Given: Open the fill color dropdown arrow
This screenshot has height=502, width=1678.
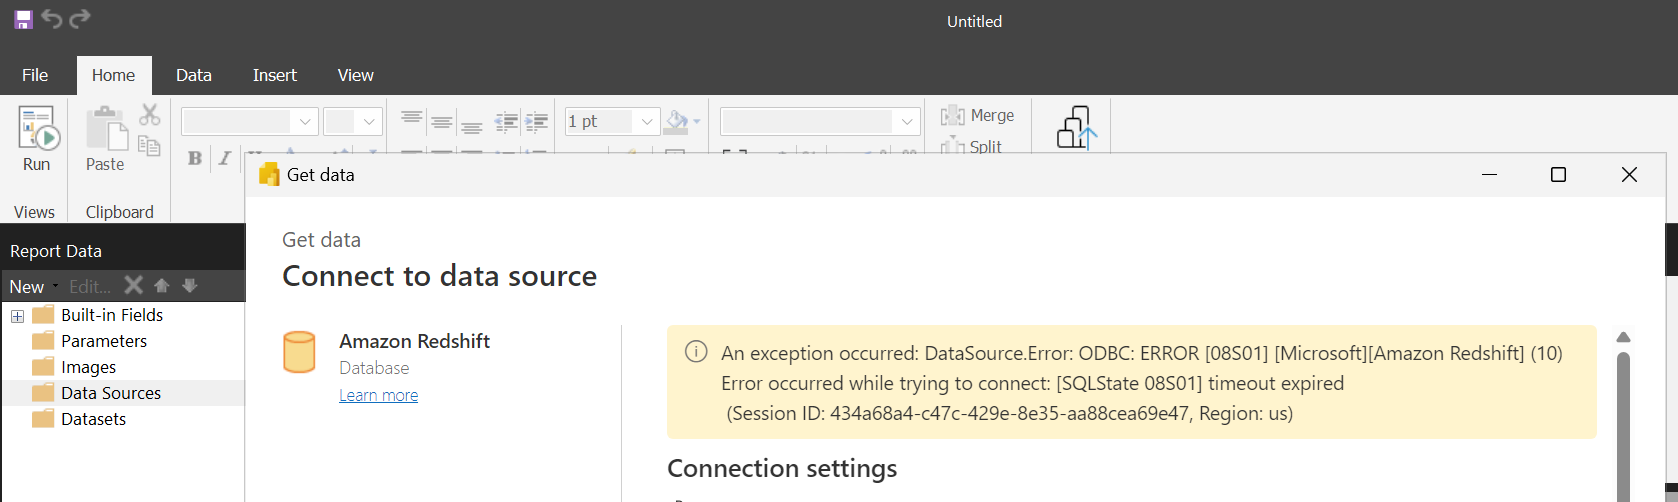Looking at the screenshot, I should click(x=697, y=121).
